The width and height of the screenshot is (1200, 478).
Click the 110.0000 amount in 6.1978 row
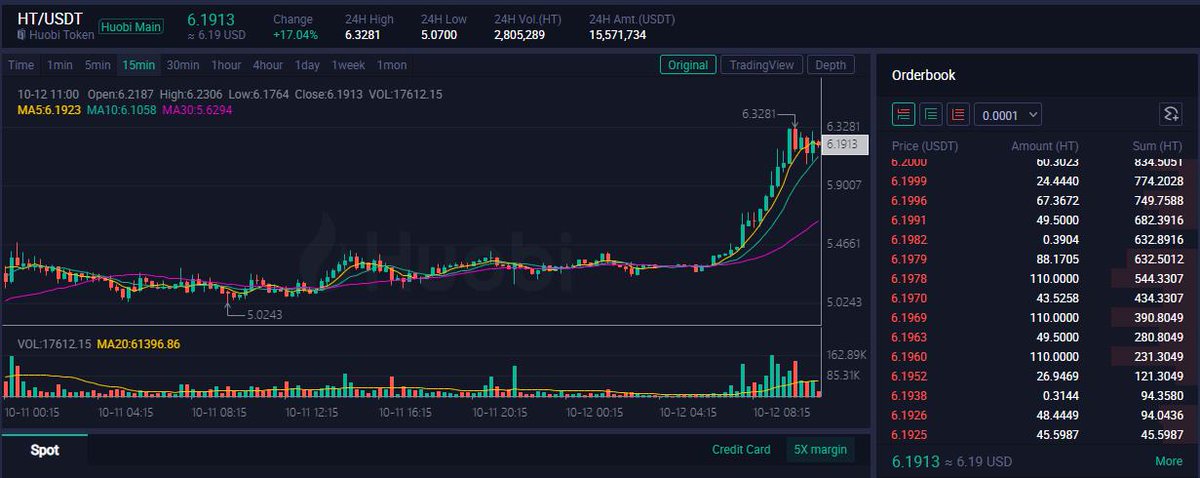[1052, 279]
